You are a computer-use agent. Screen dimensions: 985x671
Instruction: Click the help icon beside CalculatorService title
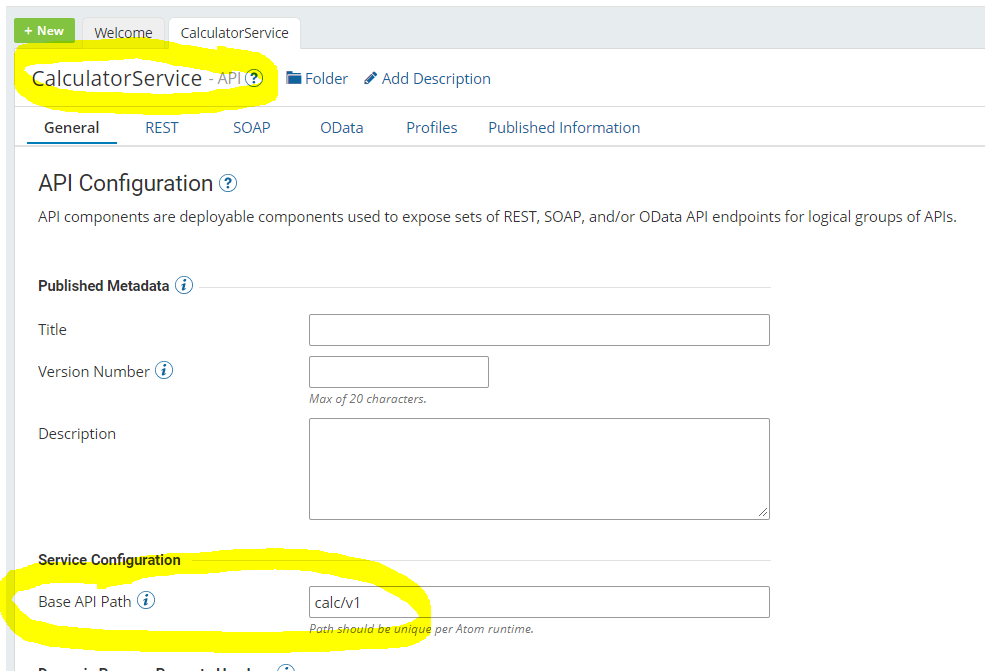click(256, 77)
